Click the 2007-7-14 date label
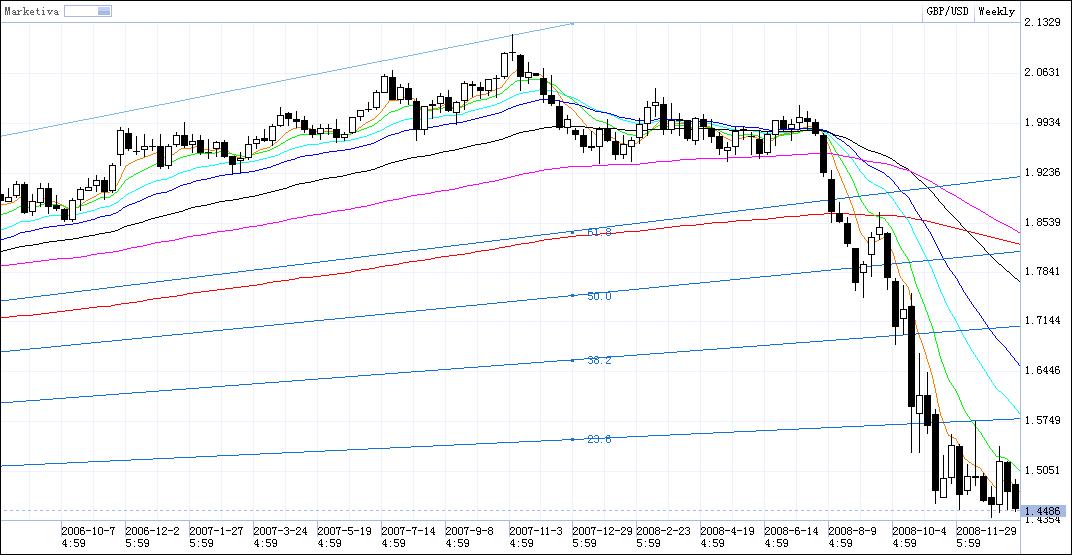Image resolution: width=1072 pixels, height=555 pixels. point(408,530)
